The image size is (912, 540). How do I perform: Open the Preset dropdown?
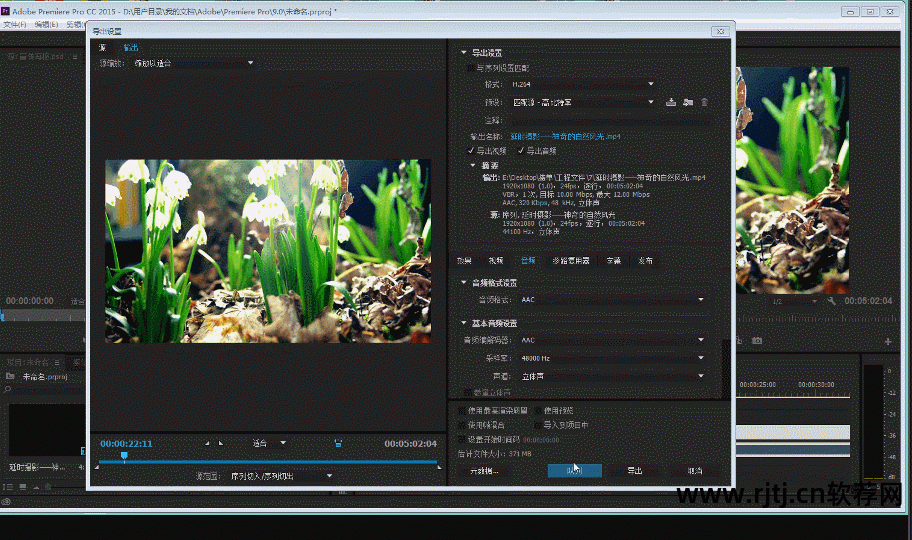(582, 102)
